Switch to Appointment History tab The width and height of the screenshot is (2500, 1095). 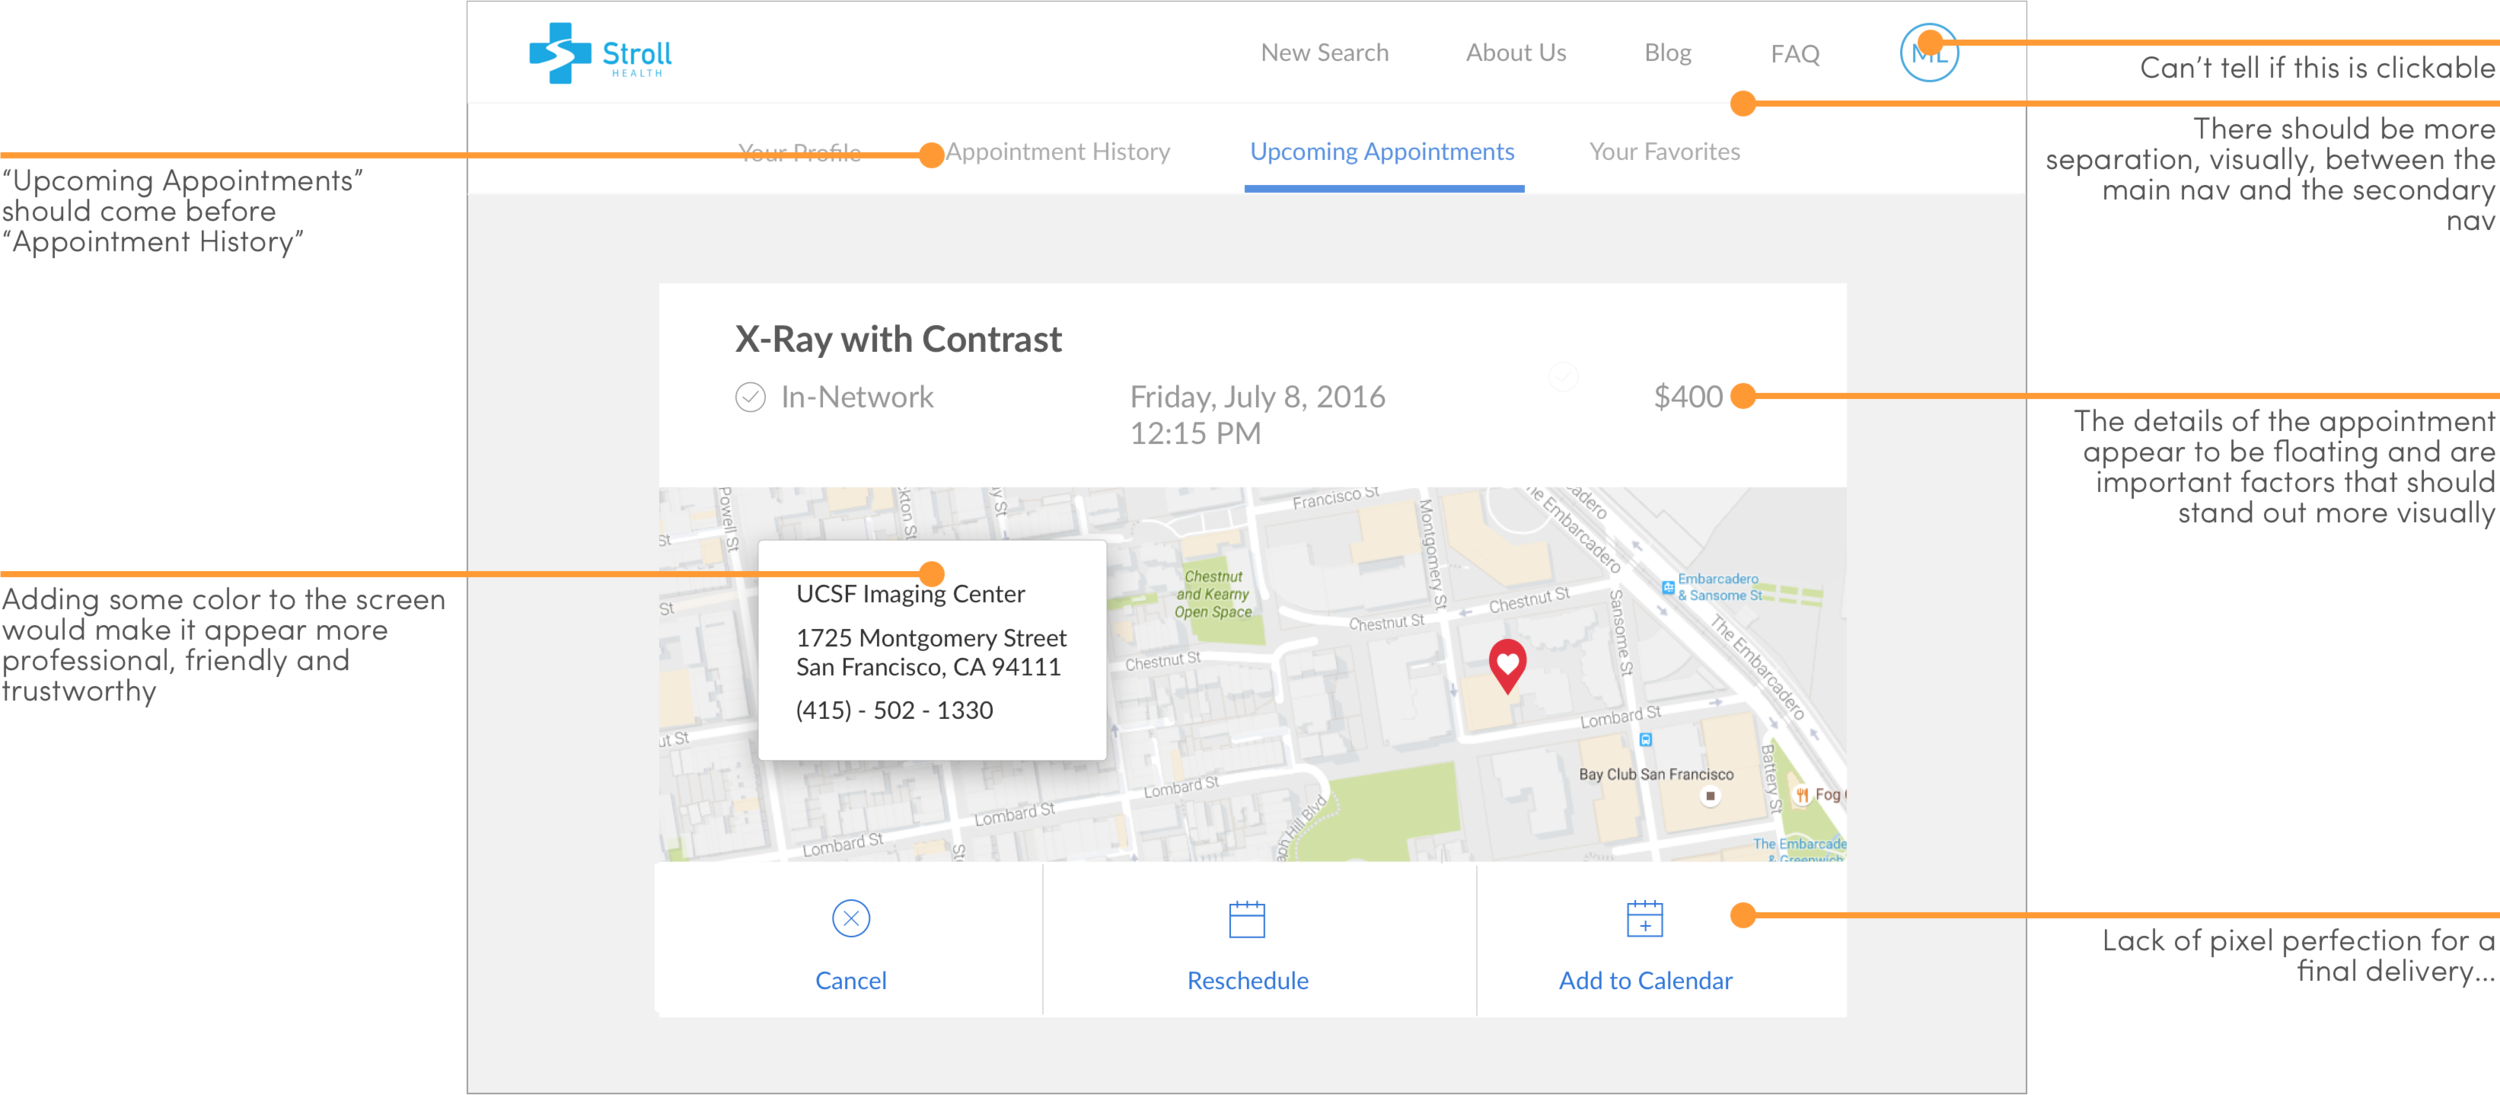tap(1058, 152)
